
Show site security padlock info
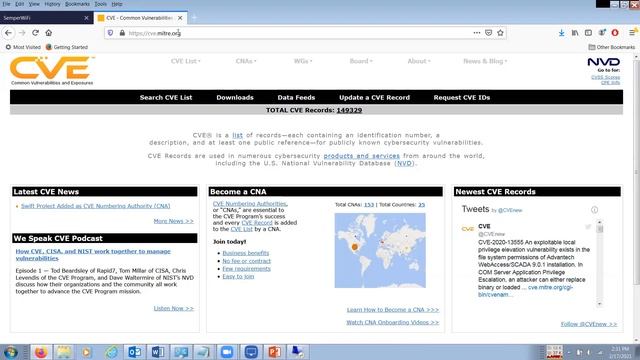122,33
